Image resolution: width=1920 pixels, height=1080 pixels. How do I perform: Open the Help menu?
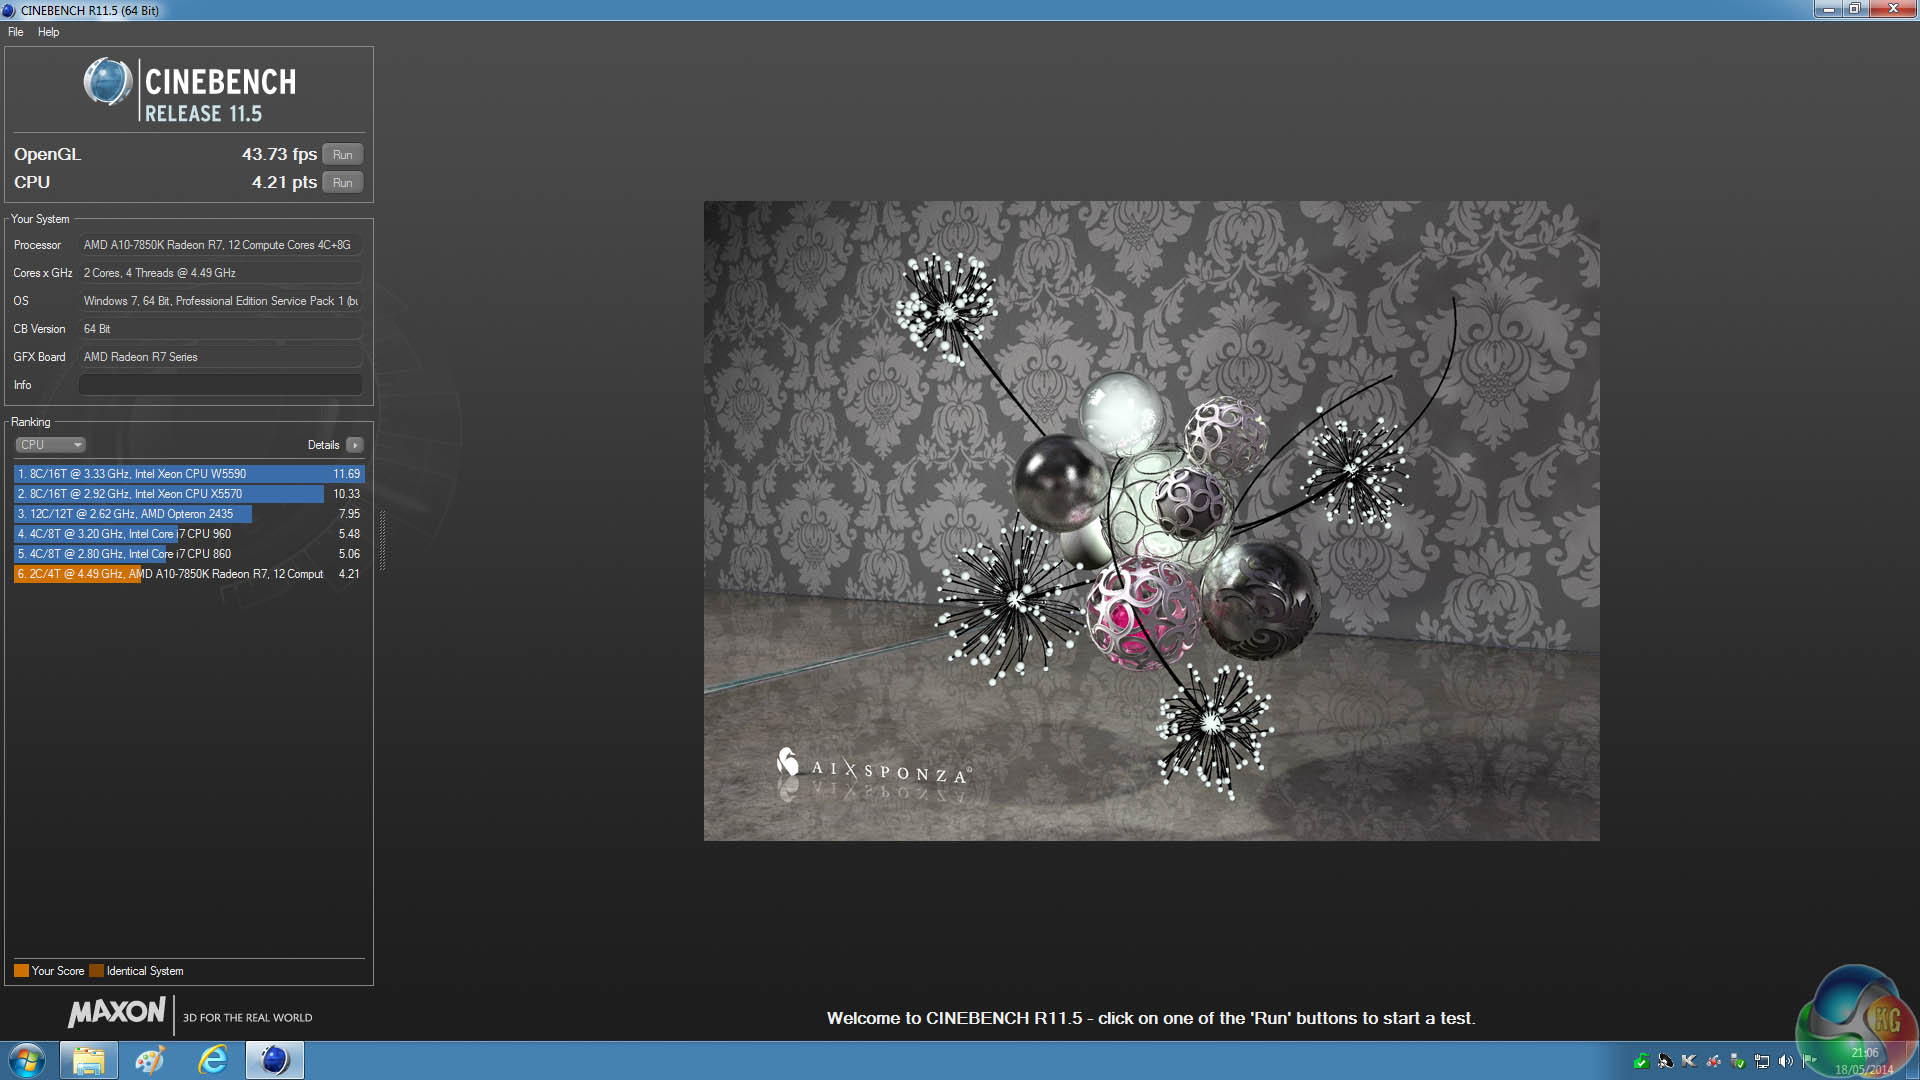tap(48, 32)
